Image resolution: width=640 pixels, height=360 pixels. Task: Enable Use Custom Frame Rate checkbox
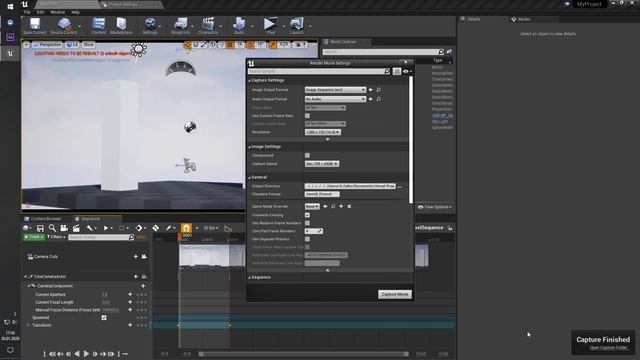pyautogui.click(x=307, y=116)
